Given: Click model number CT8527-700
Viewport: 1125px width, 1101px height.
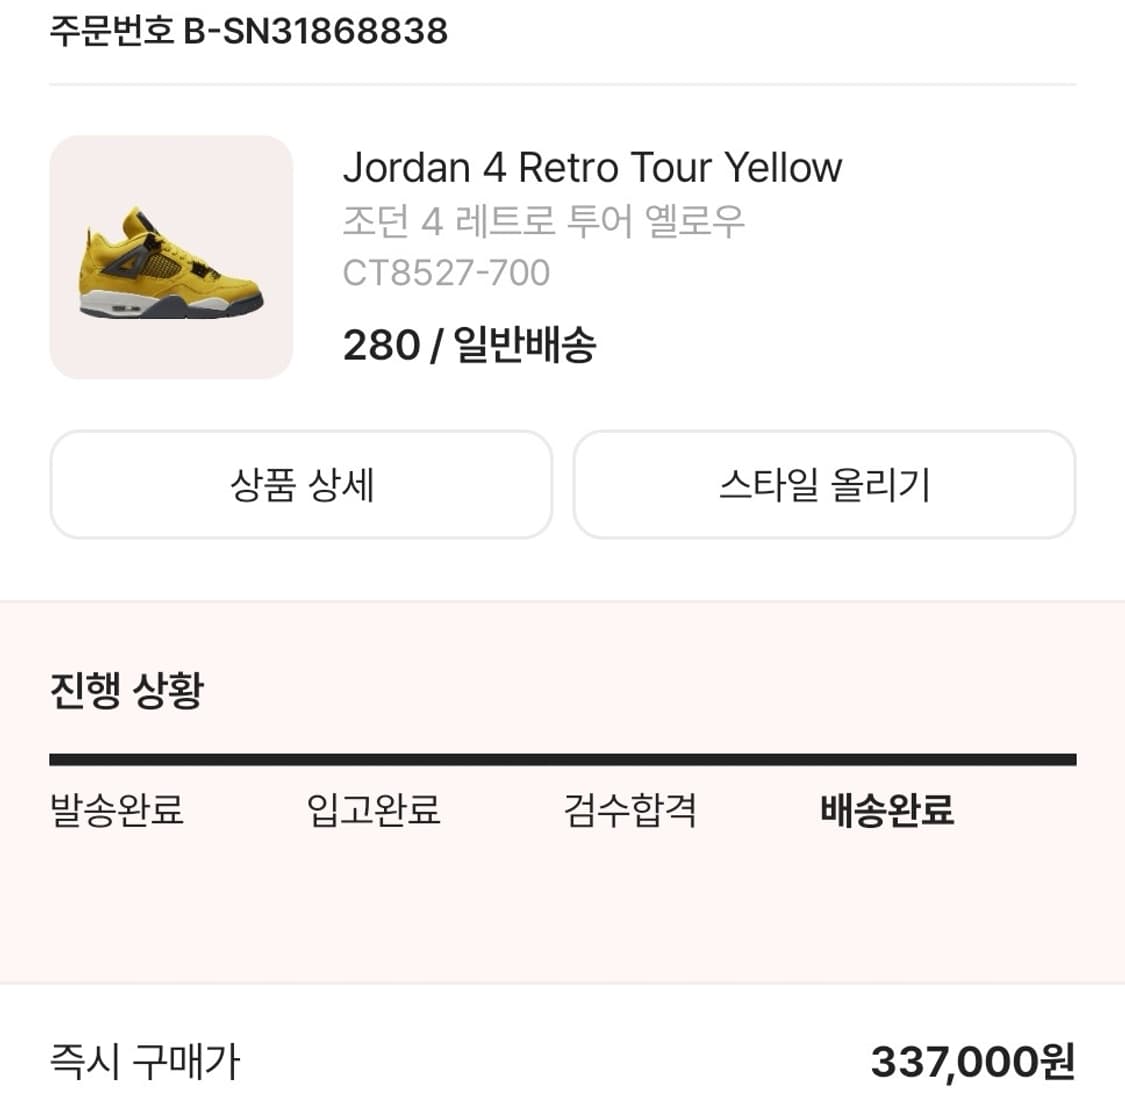Looking at the screenshot, I should pyautogui.click(x=446, y=273).
